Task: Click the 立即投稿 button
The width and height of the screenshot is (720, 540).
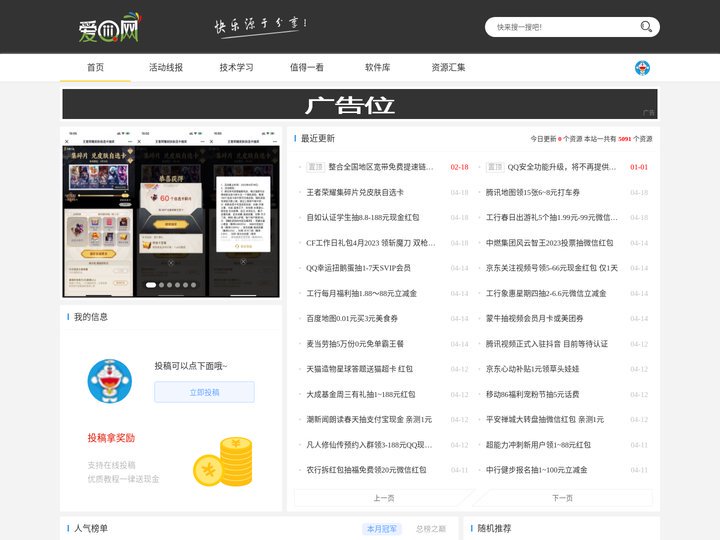Action: tap(204, 392)
